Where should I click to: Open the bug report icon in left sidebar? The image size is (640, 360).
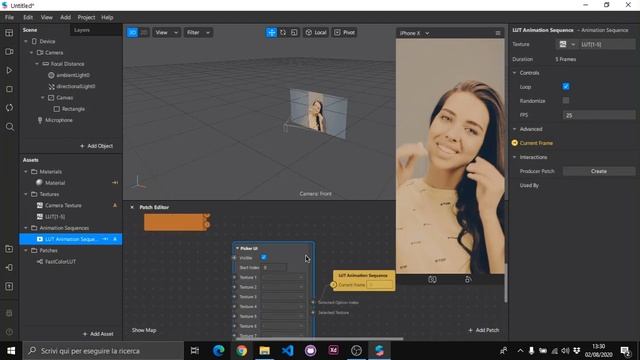pyautogui.click(x=9, y=313)
